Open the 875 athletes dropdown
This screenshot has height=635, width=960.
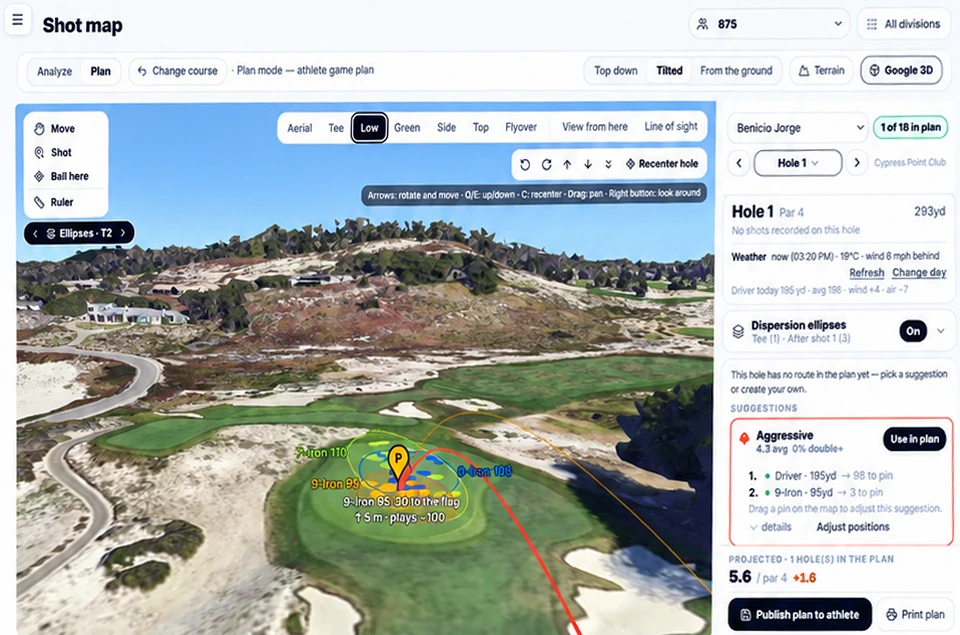point(769,24)
